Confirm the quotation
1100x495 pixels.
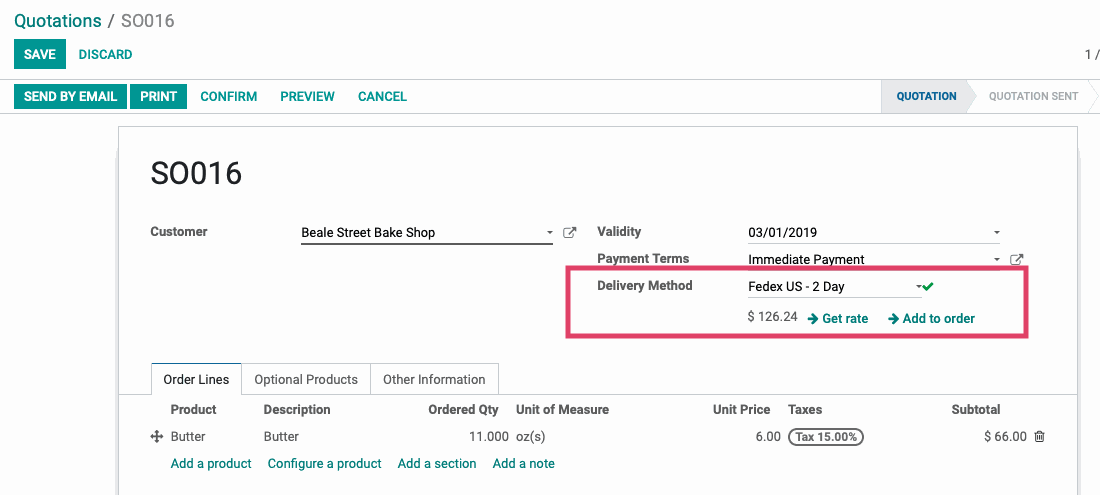click(229, 97)
